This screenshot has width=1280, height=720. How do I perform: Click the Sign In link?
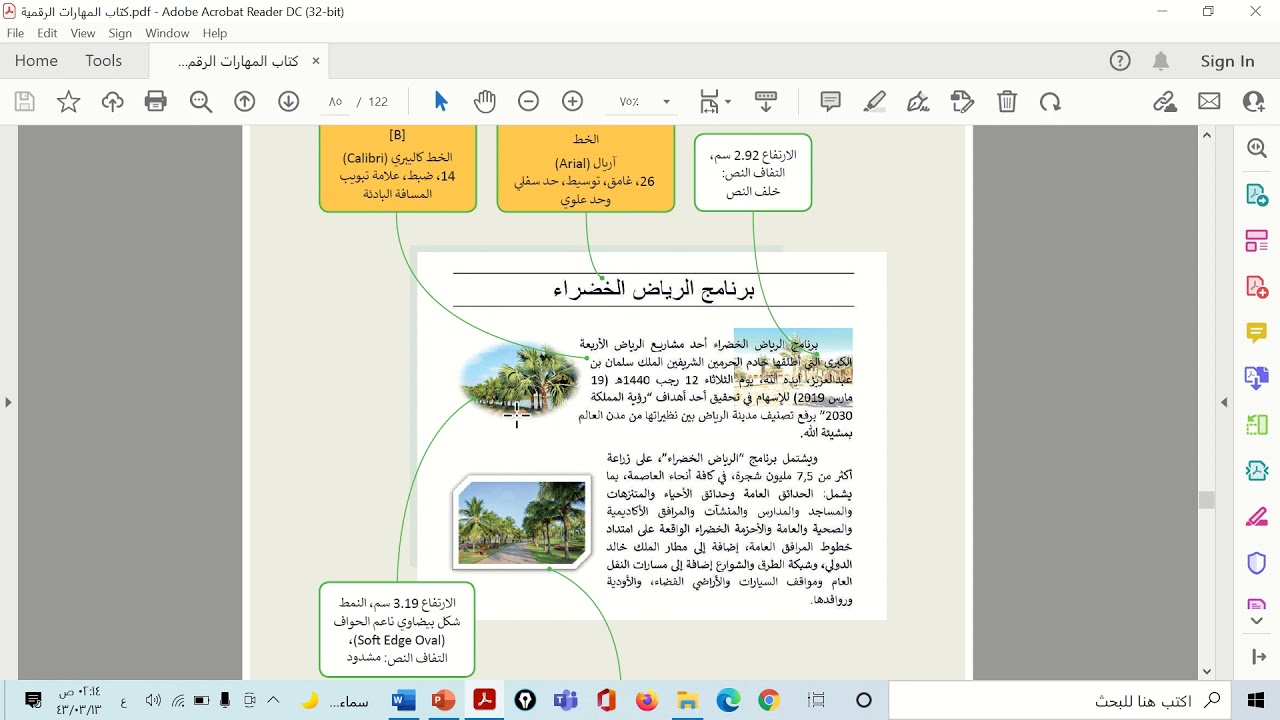coord(1227,61)
